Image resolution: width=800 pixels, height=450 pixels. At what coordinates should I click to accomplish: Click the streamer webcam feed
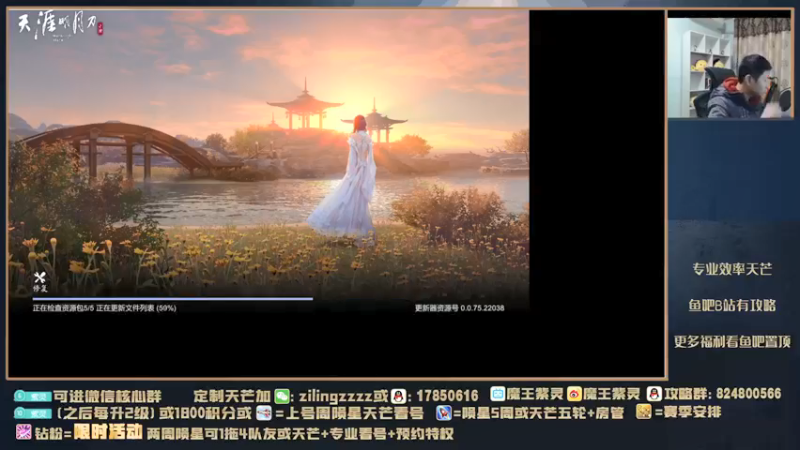730,67
